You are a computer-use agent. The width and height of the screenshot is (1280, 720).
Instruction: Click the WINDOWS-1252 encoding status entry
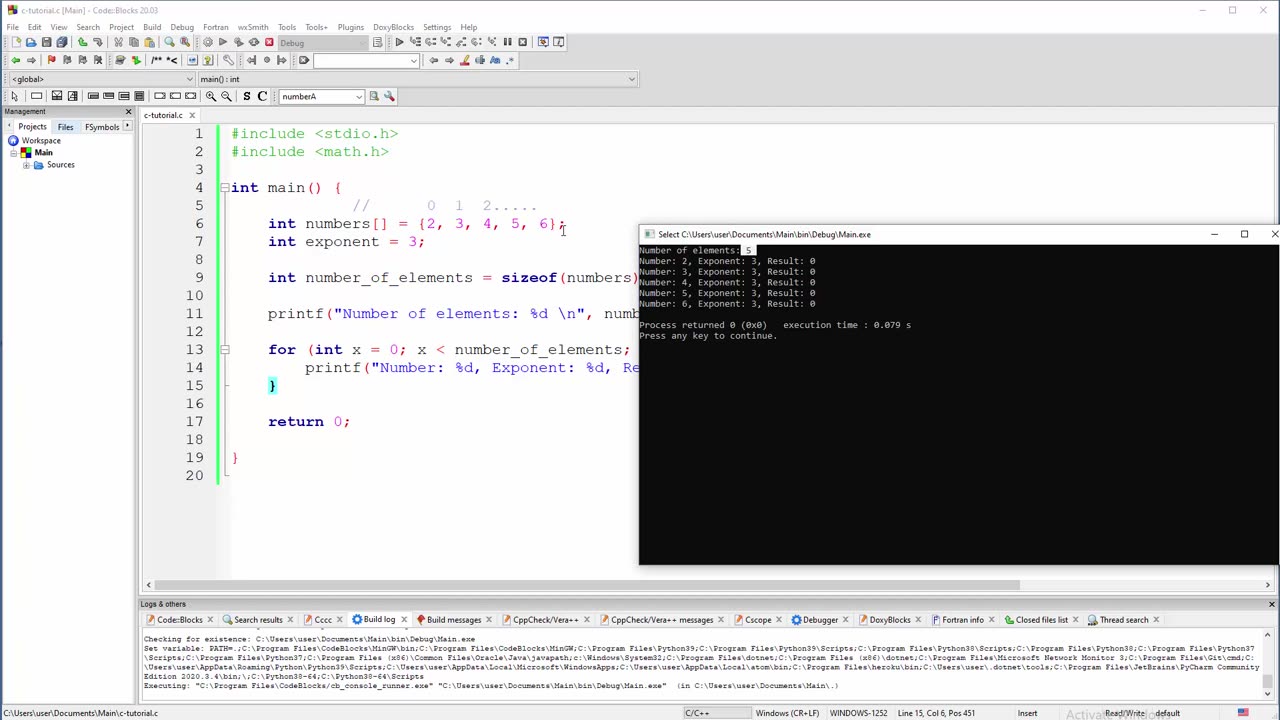[x=859, y=713]
